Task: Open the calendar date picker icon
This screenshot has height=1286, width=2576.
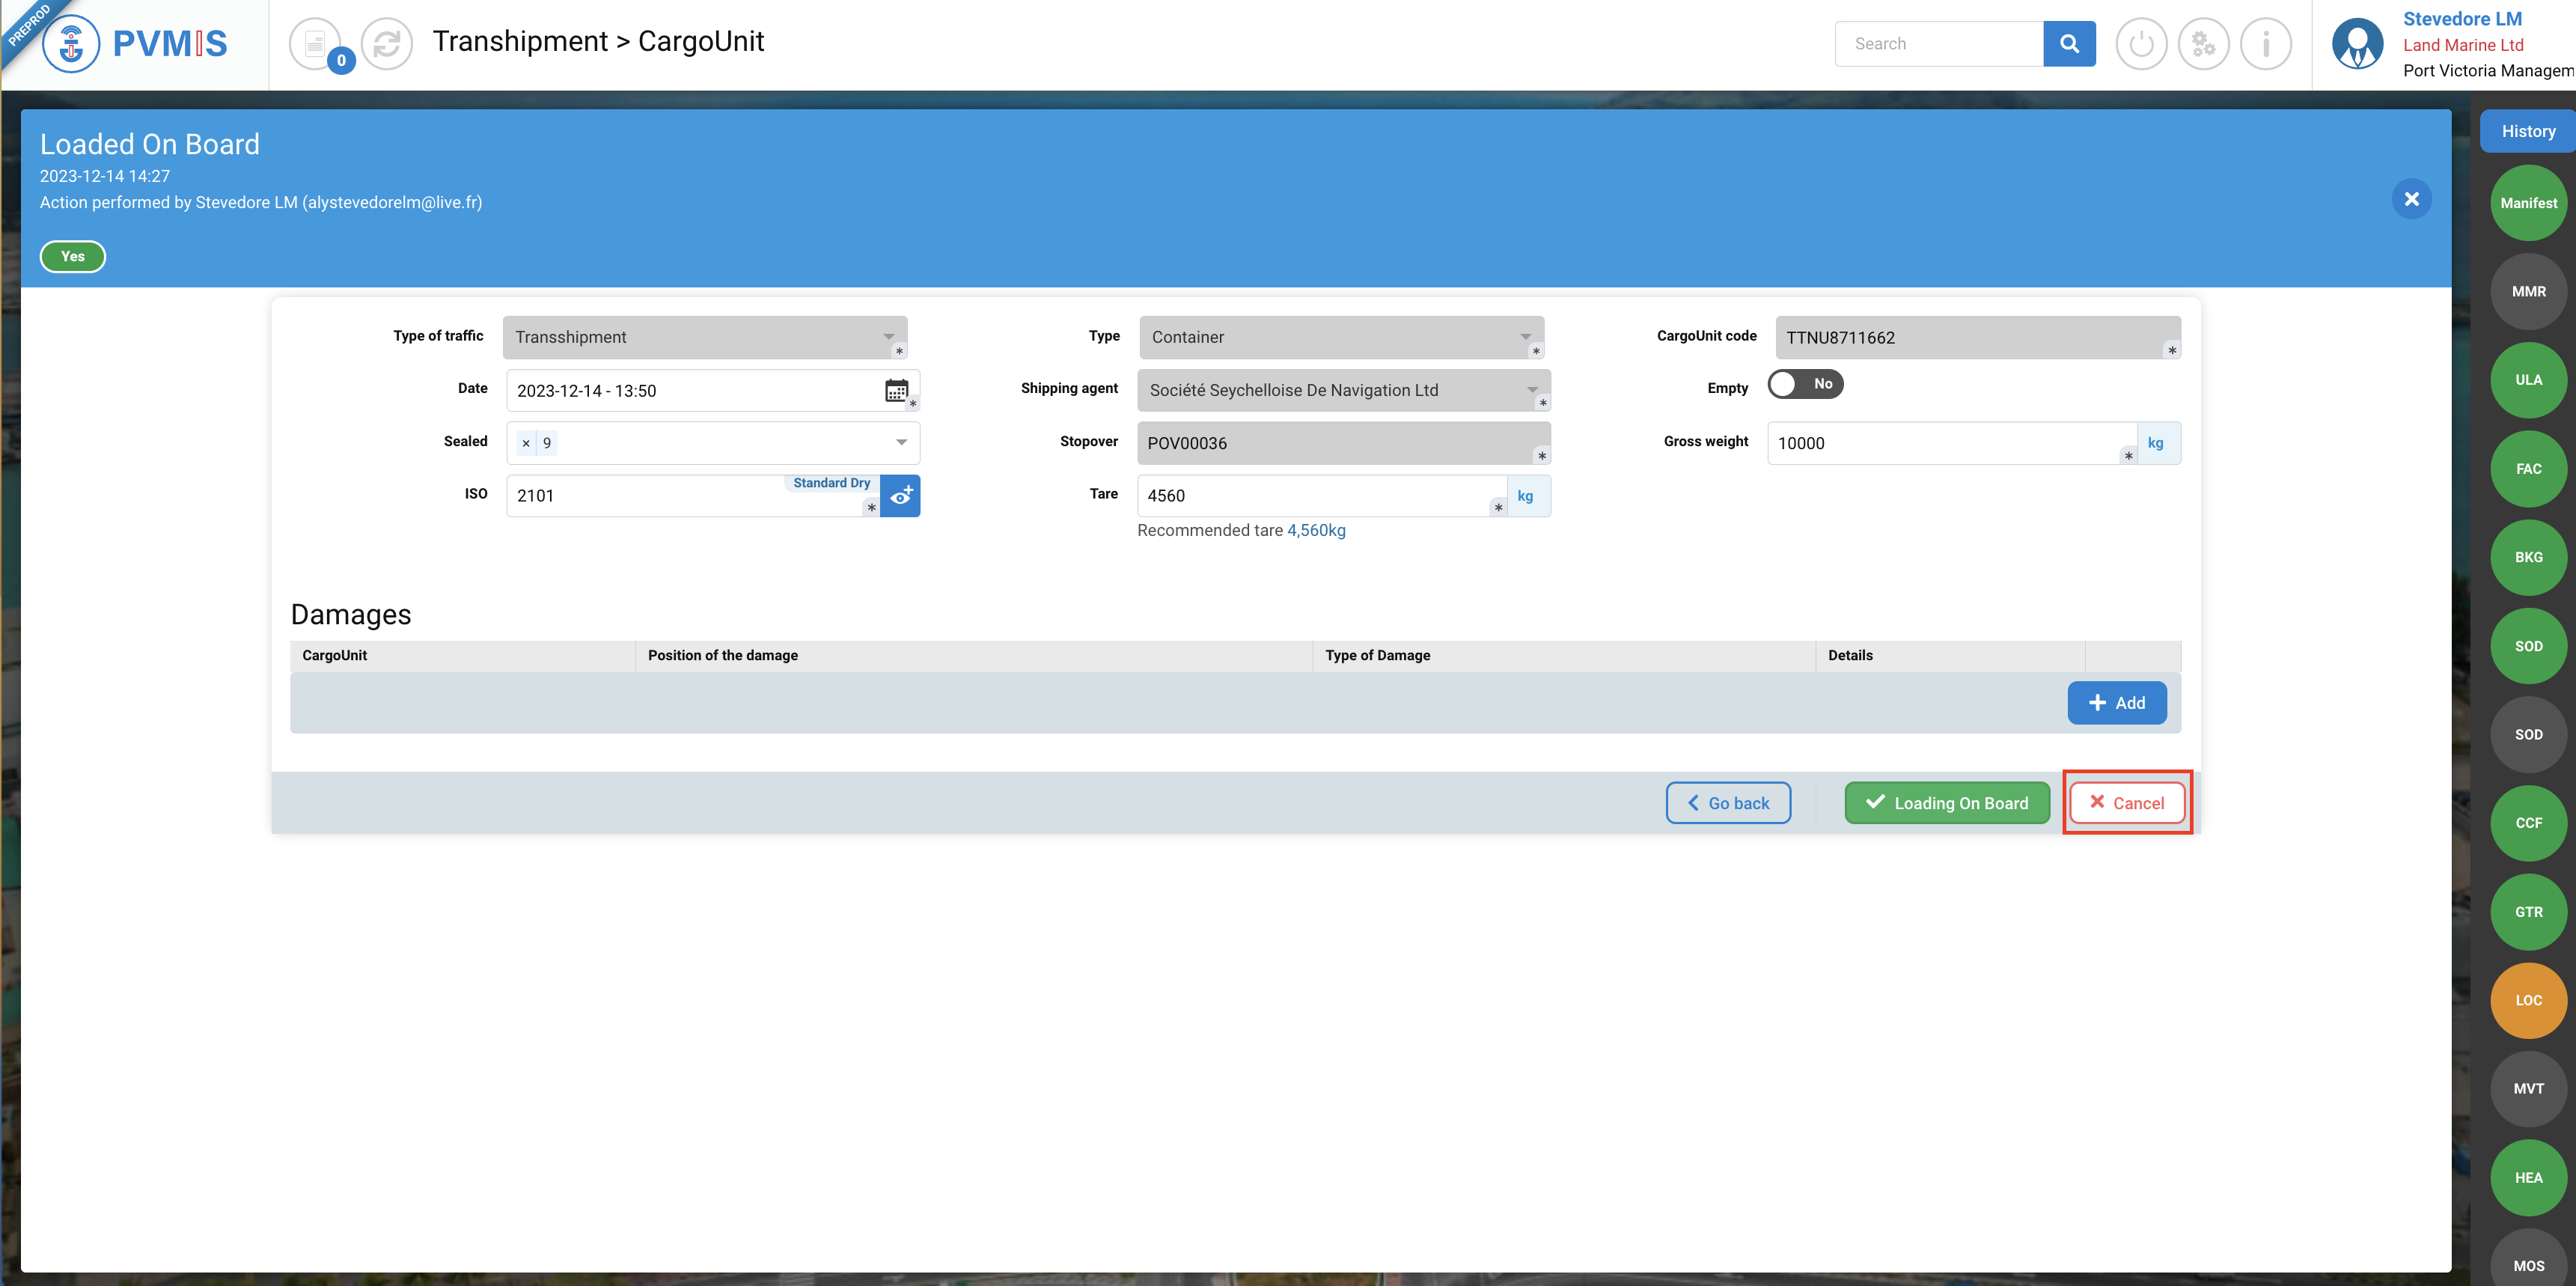Action: (896, 390)
